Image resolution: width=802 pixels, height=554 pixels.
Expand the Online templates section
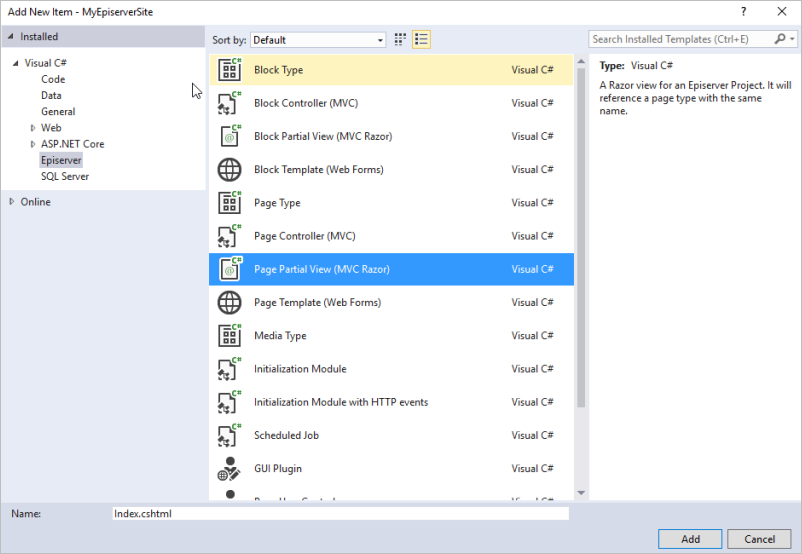click(12, 202)
